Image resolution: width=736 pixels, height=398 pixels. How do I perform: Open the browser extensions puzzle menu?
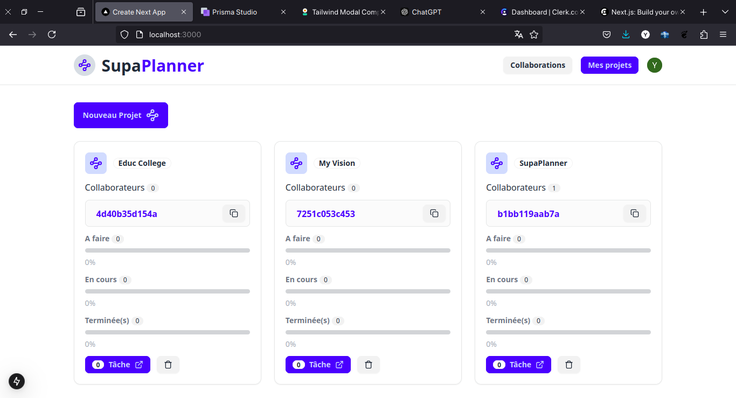(x=704, y=34)
